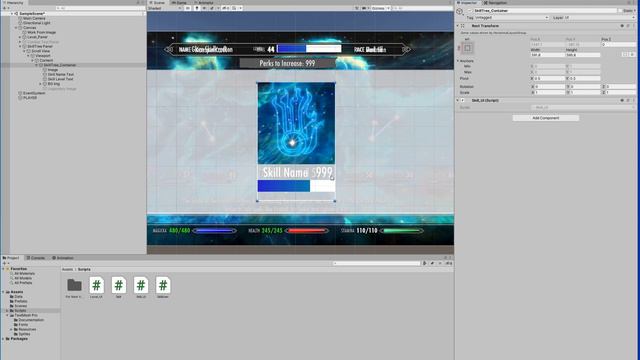Open the anchor presets box in Rect Transform

467,48
